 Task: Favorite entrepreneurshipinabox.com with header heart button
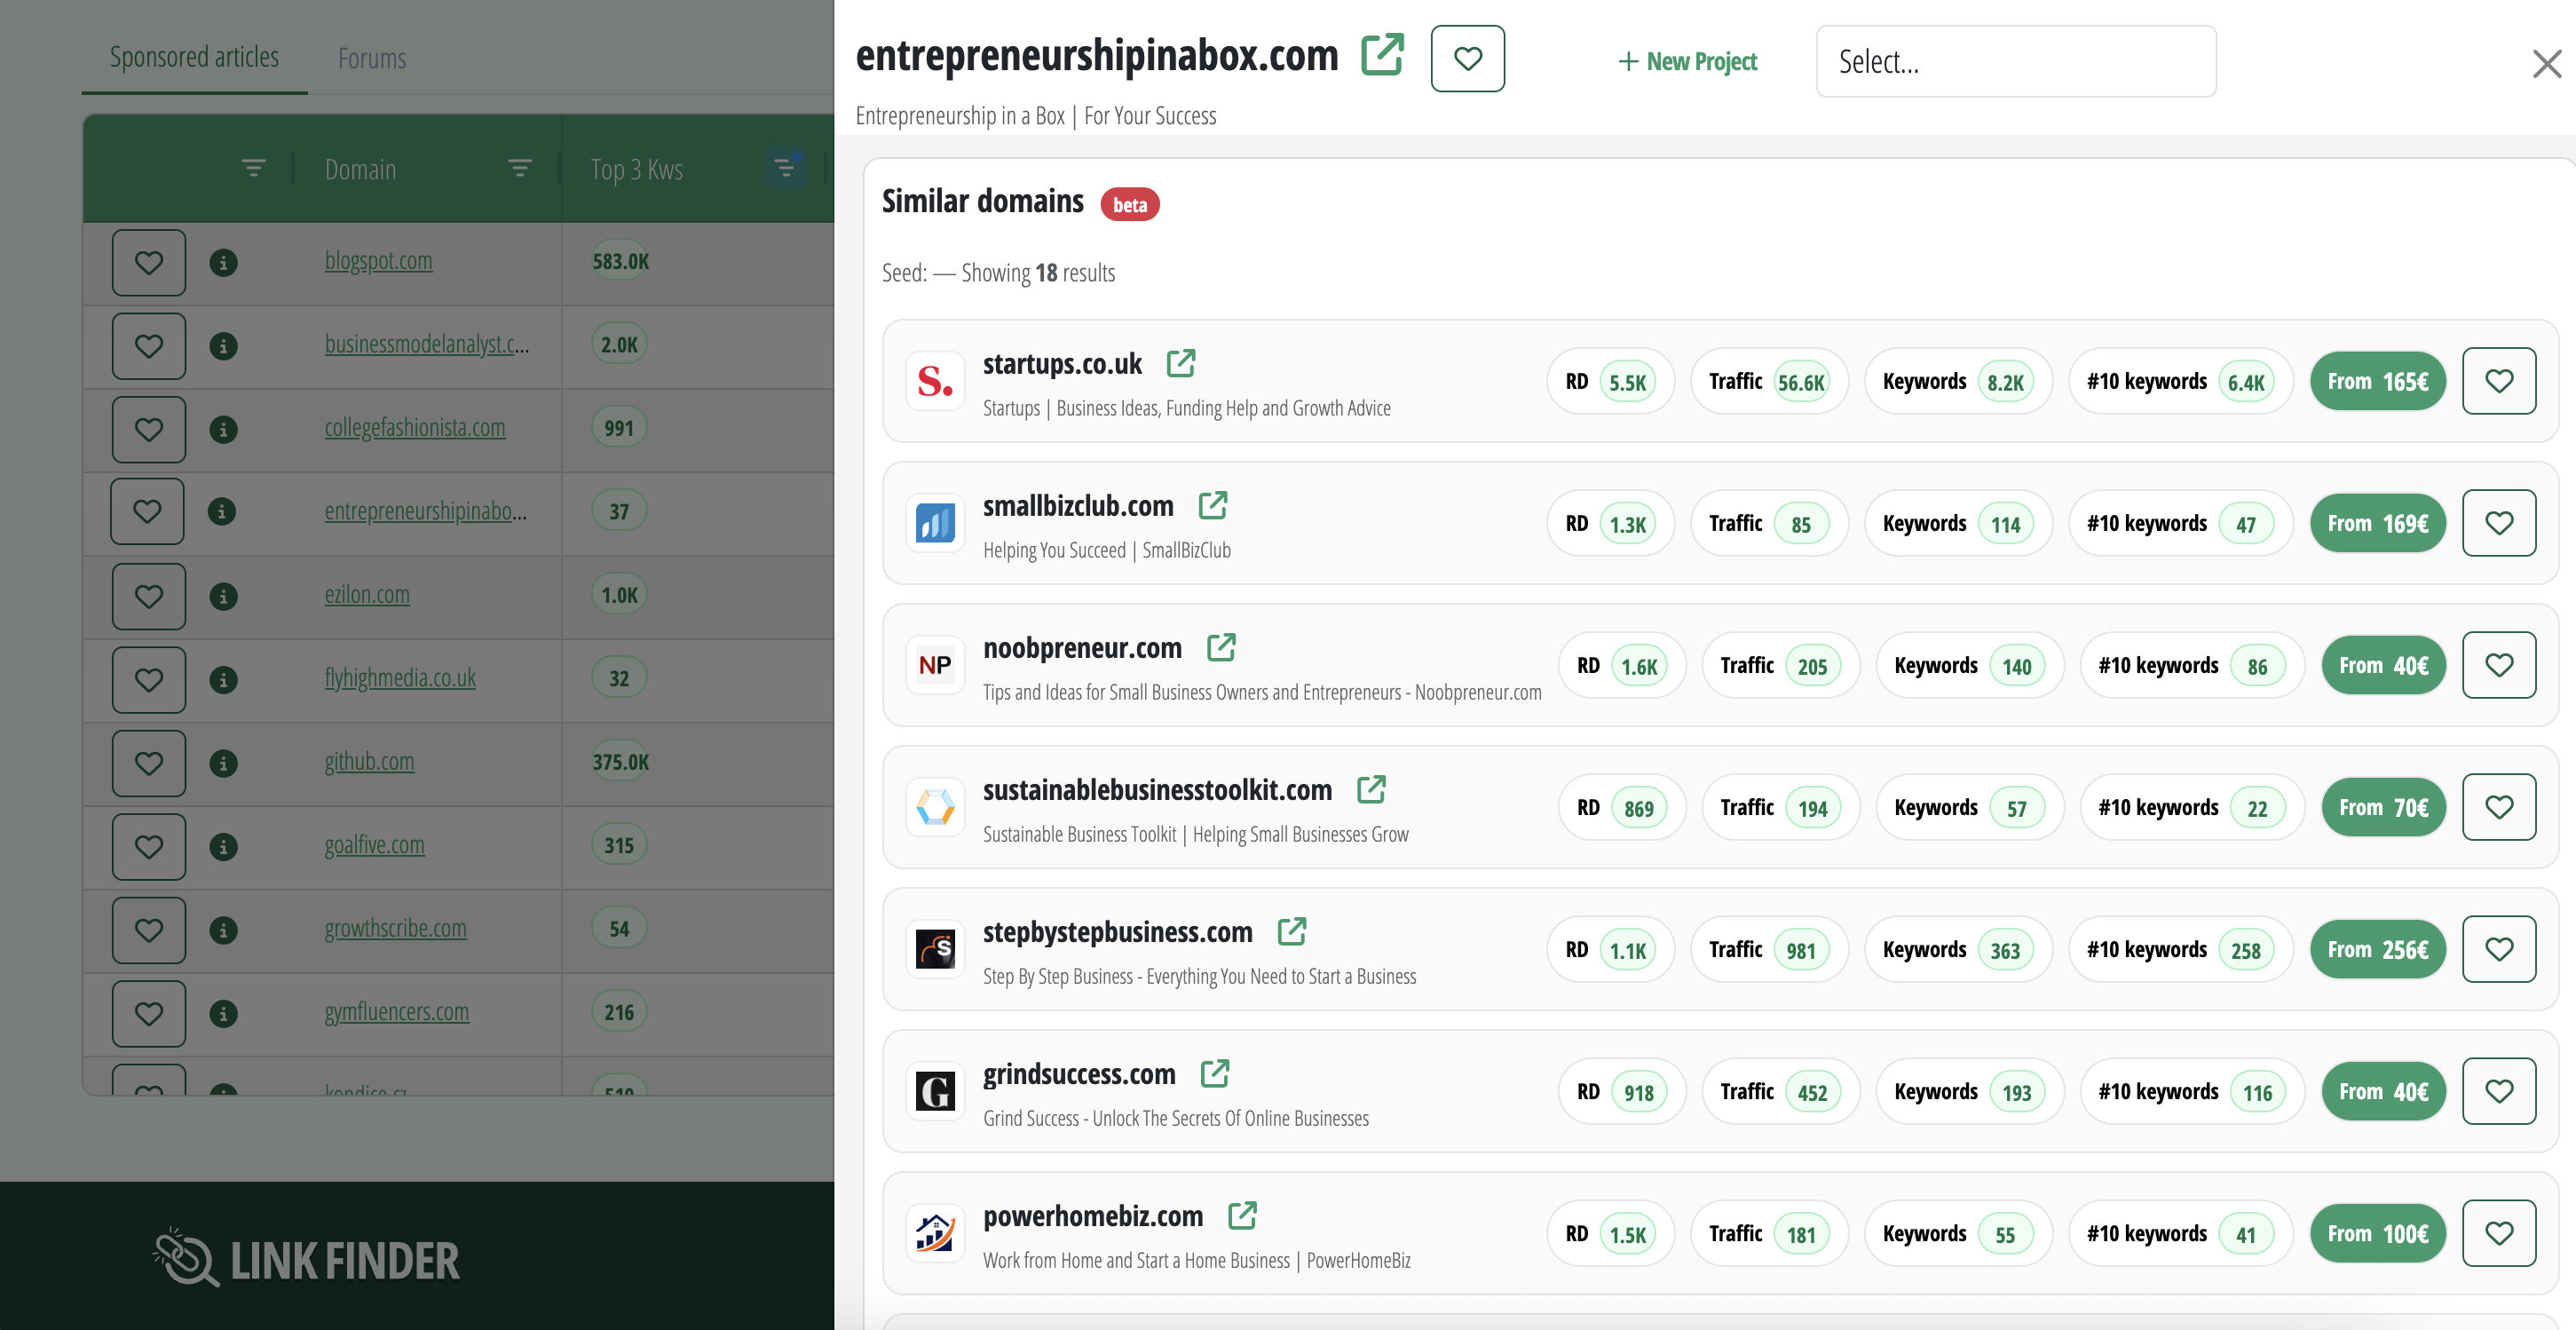point(1467,59)
